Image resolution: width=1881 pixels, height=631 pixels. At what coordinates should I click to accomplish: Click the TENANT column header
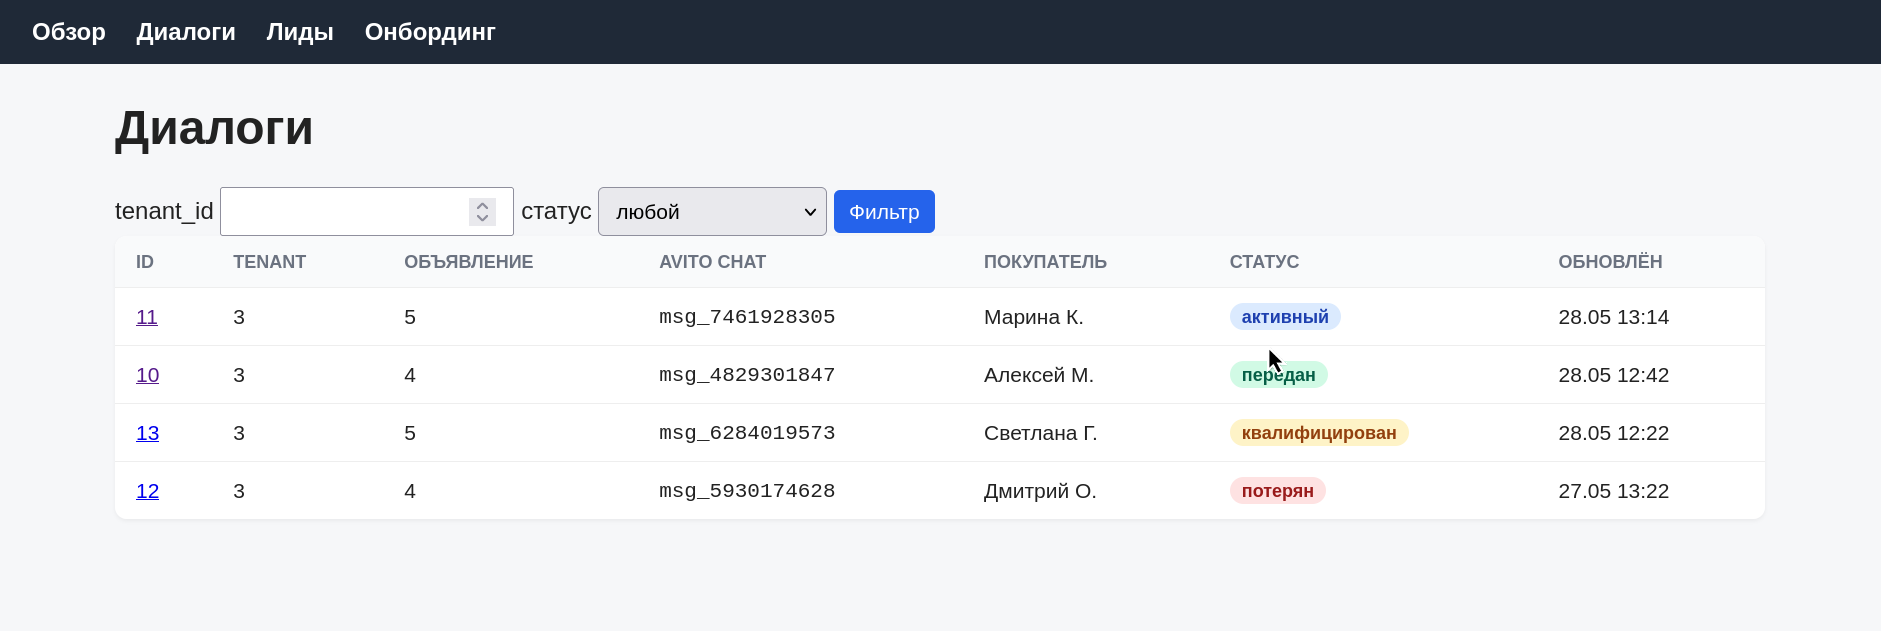(269, 262)
